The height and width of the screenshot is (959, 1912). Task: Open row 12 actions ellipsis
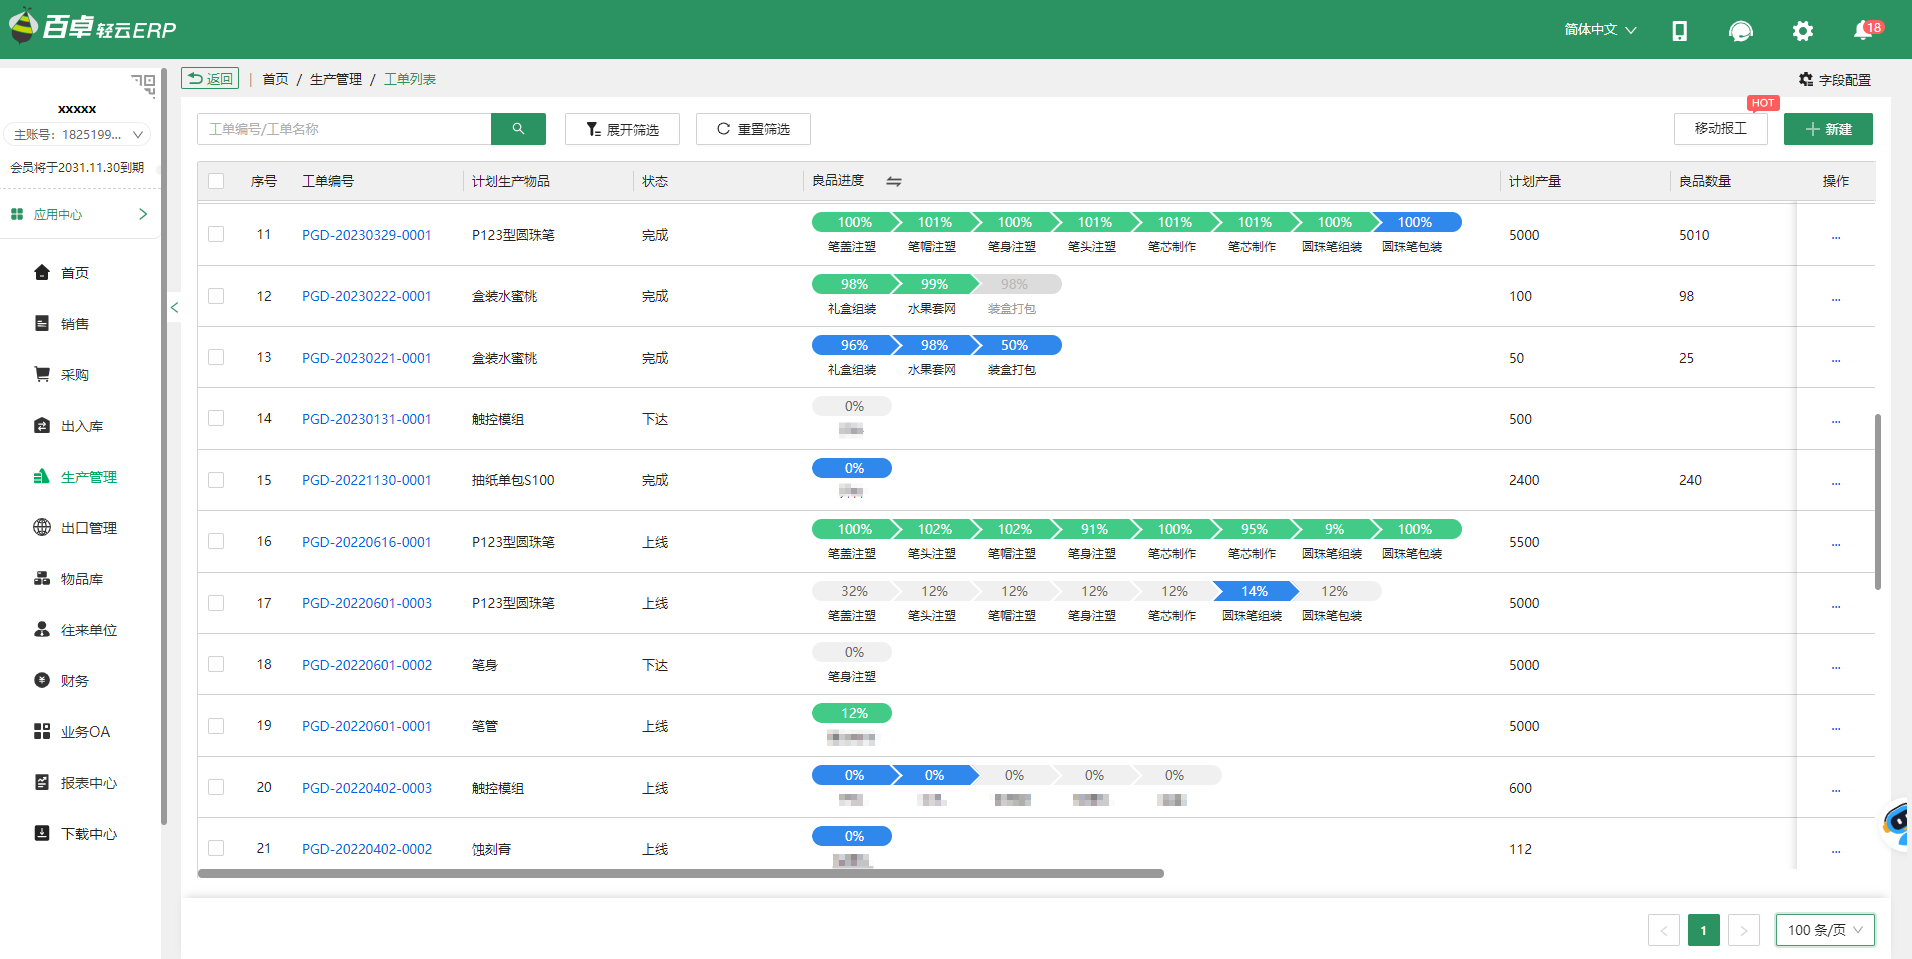pyautogui.click(x=1836, y=298)
